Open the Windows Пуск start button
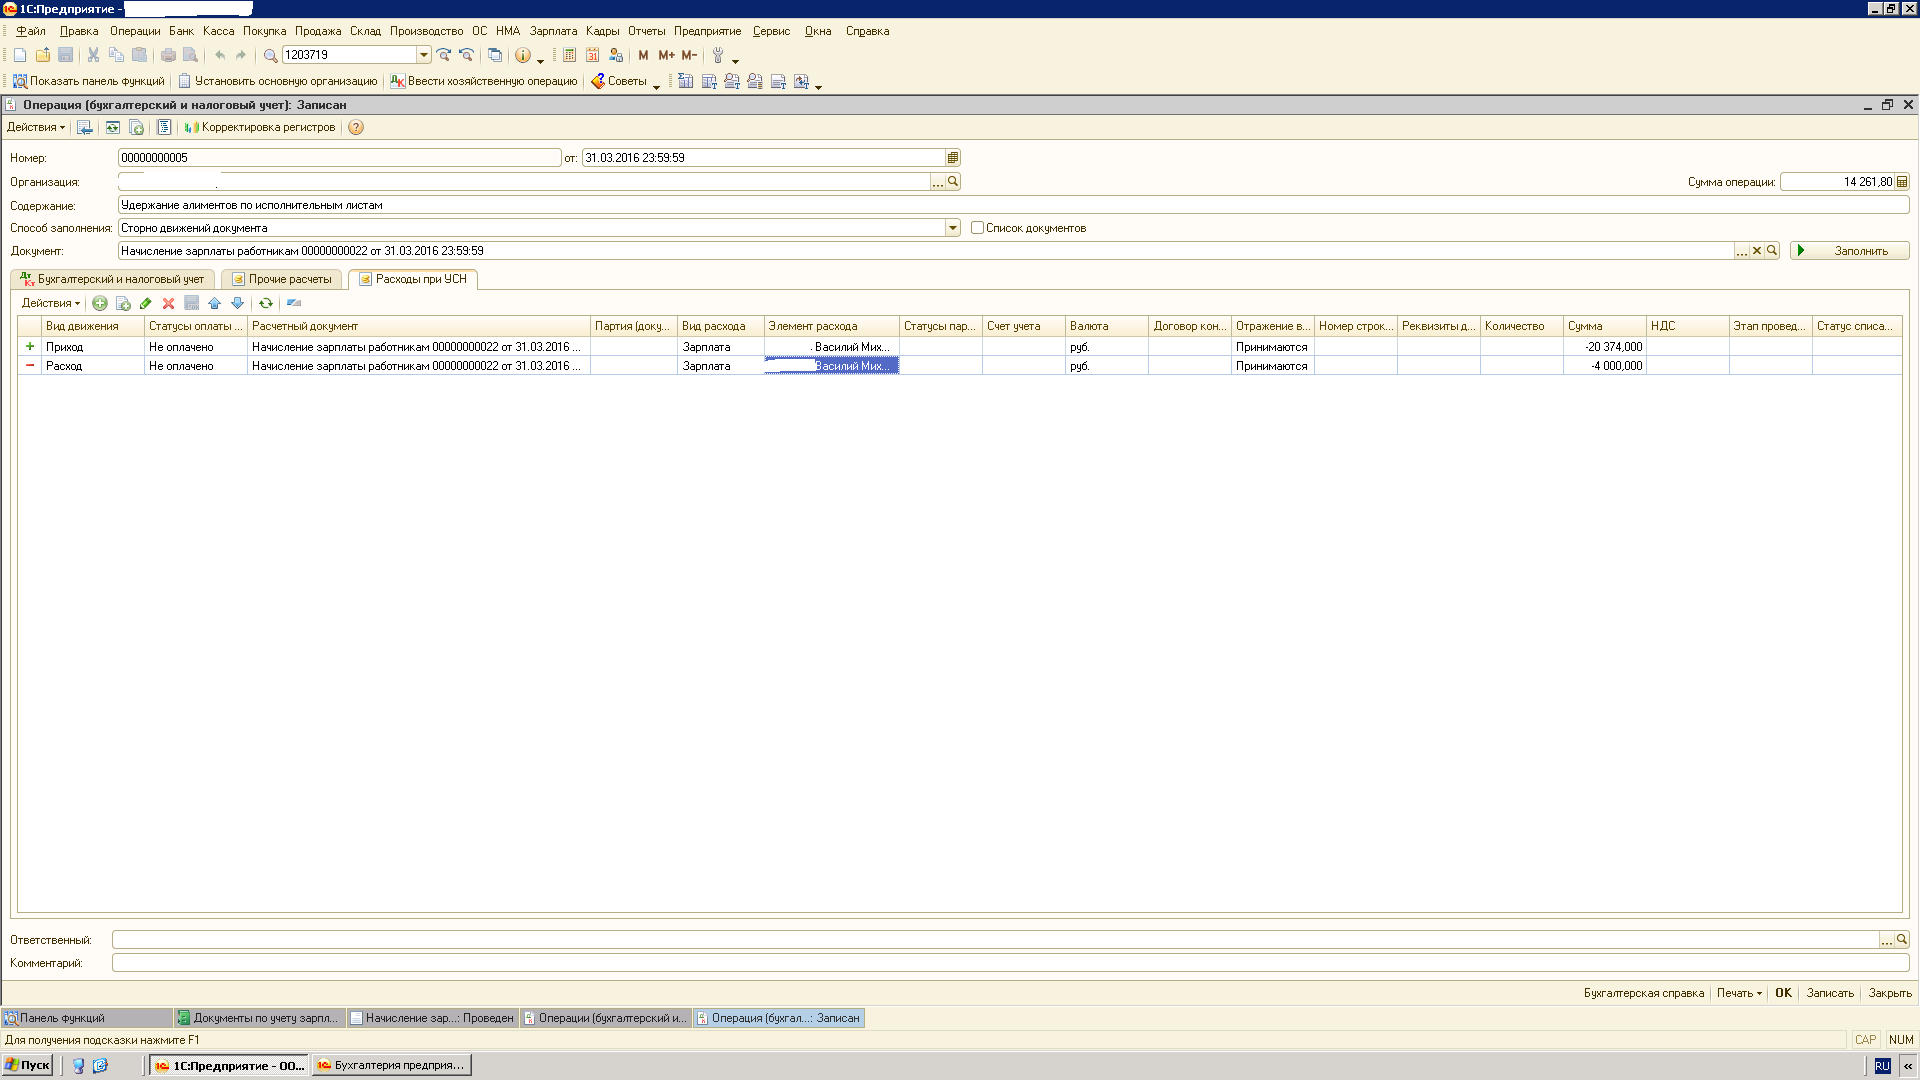1920x1080 pixels. [x=28, y=1065]
